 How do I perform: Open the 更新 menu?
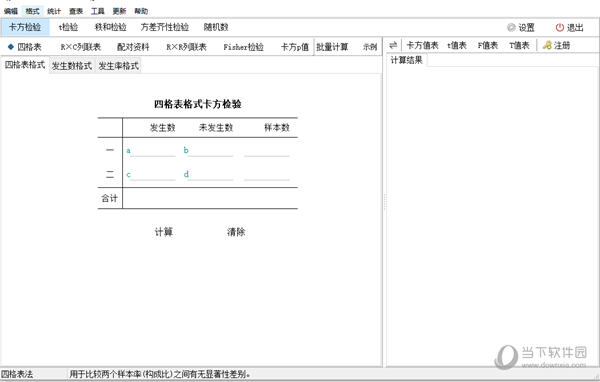[x=119, y=11]
